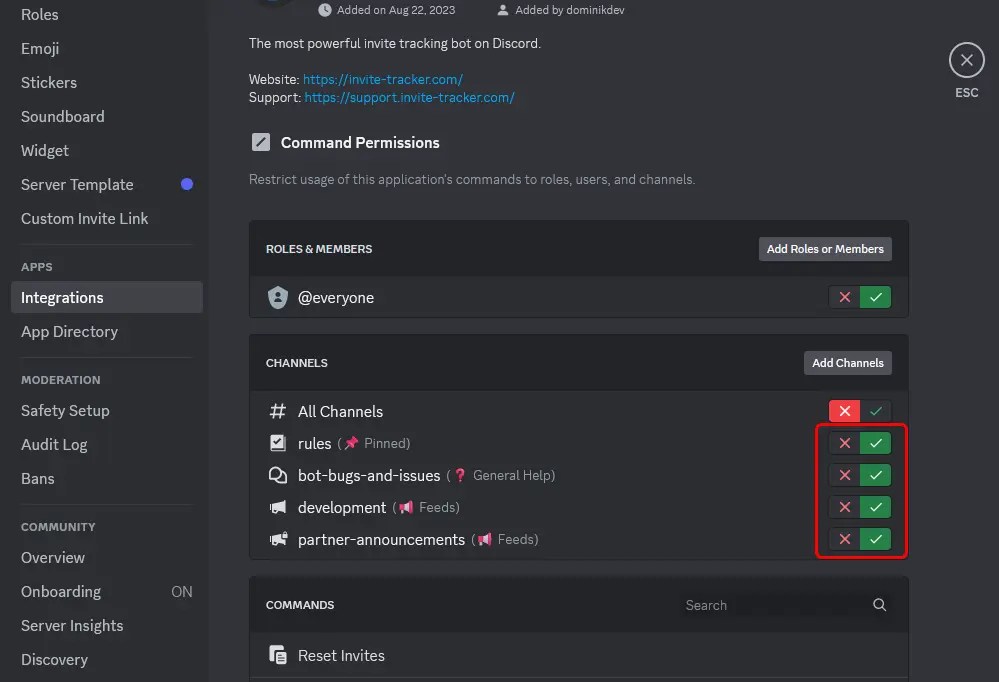This screenshot has height=682, width=999.
Task: Click the @everyone member avatar icon
Action: click(277, 297)
